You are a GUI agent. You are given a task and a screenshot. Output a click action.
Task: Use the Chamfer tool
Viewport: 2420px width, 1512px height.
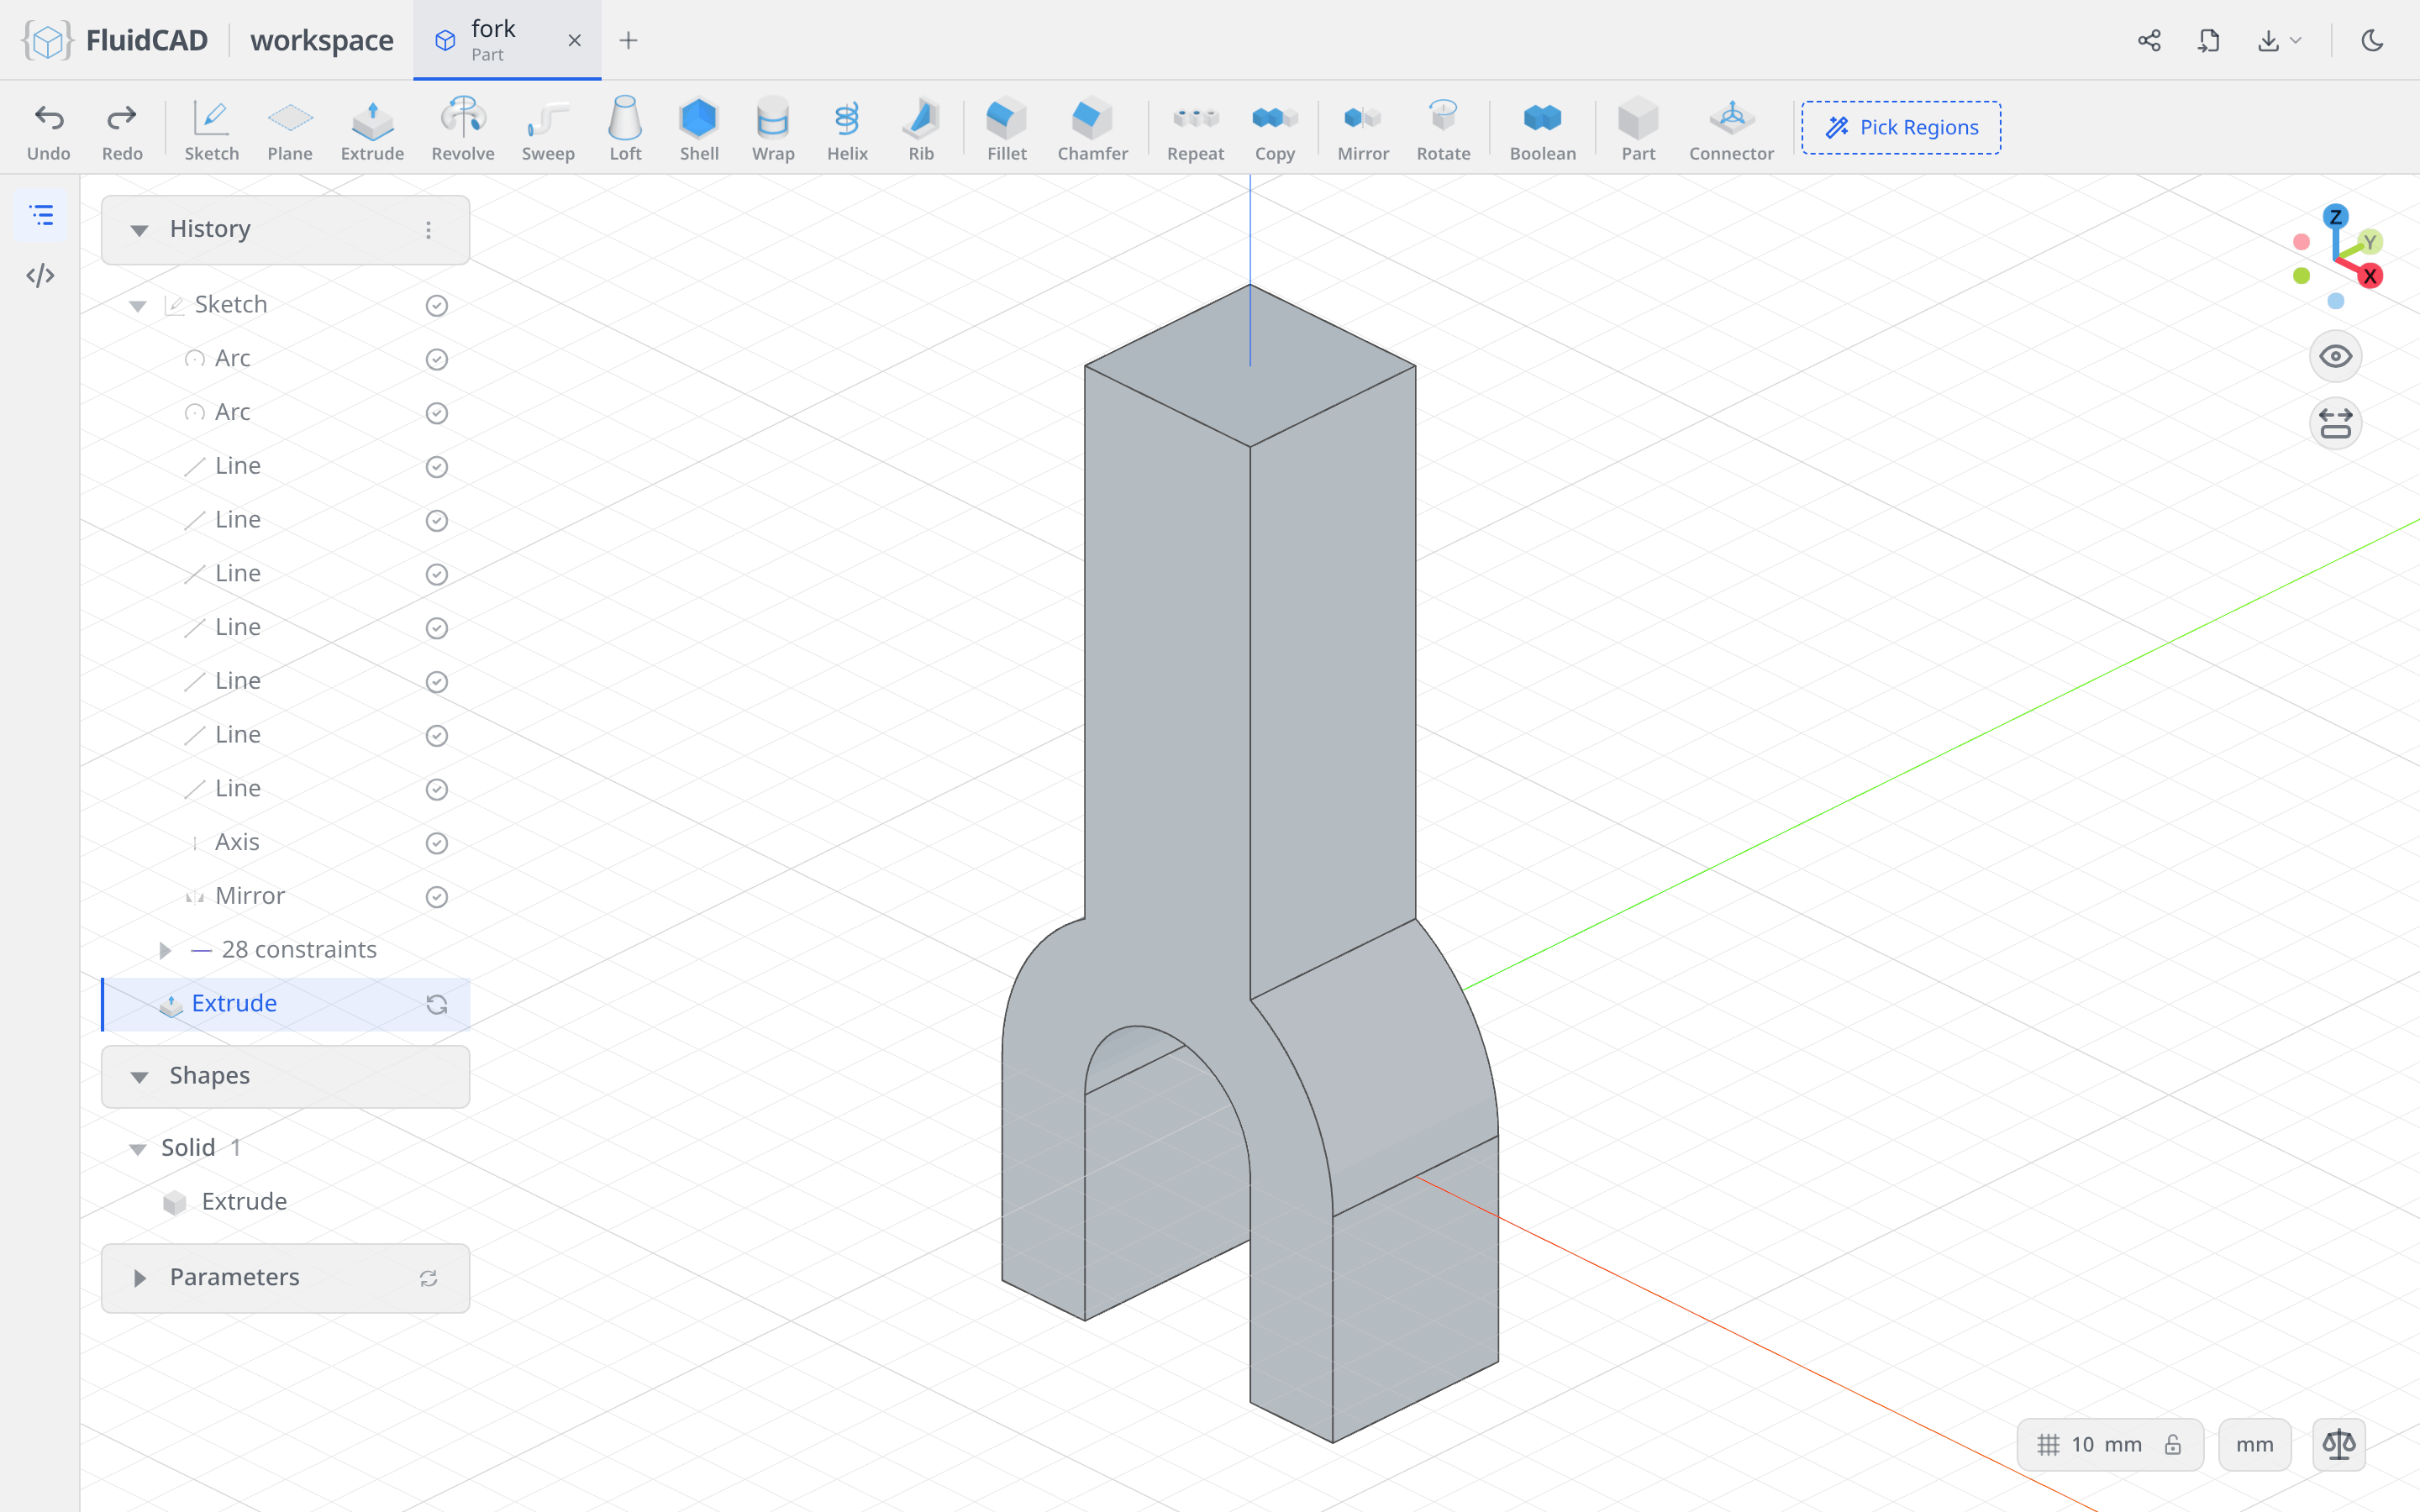(1092, 129)
